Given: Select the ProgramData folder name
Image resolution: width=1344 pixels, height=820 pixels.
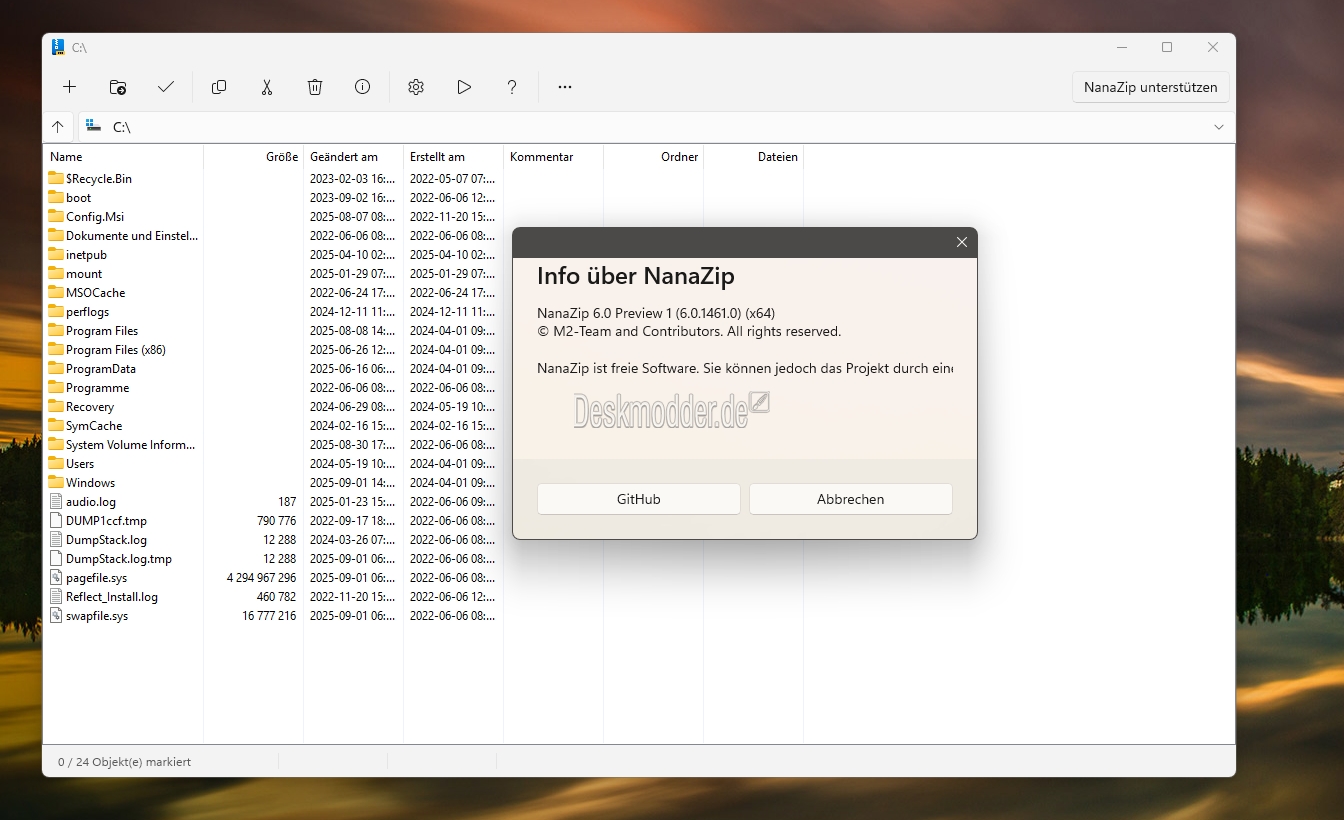Looking at the screenshot, I should tap(101, 369).
